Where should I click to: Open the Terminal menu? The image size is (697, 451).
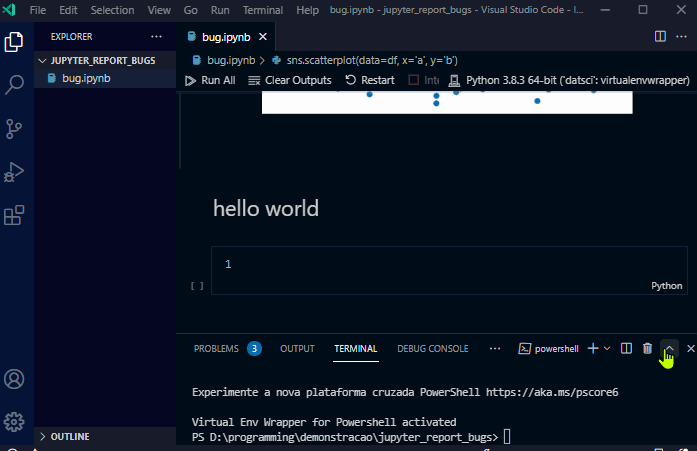[x=263, y=10]
